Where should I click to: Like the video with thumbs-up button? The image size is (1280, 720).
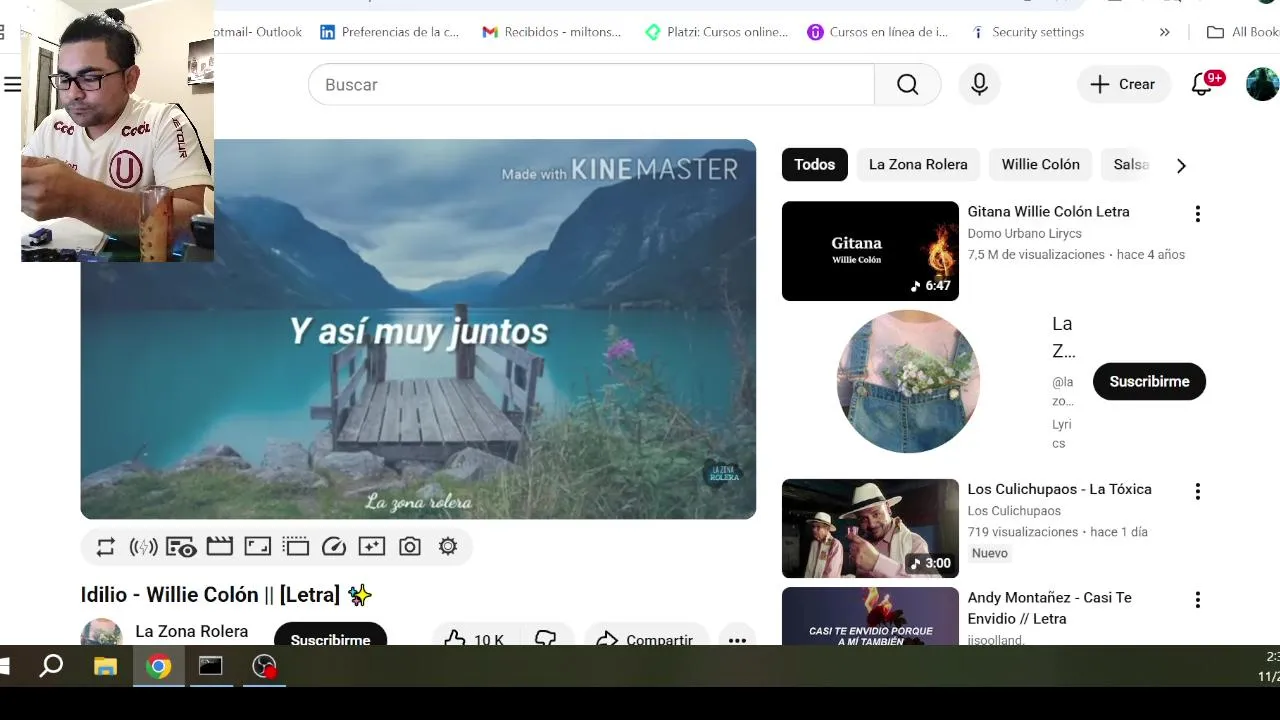pyautogui.click(x=473, y=640)
